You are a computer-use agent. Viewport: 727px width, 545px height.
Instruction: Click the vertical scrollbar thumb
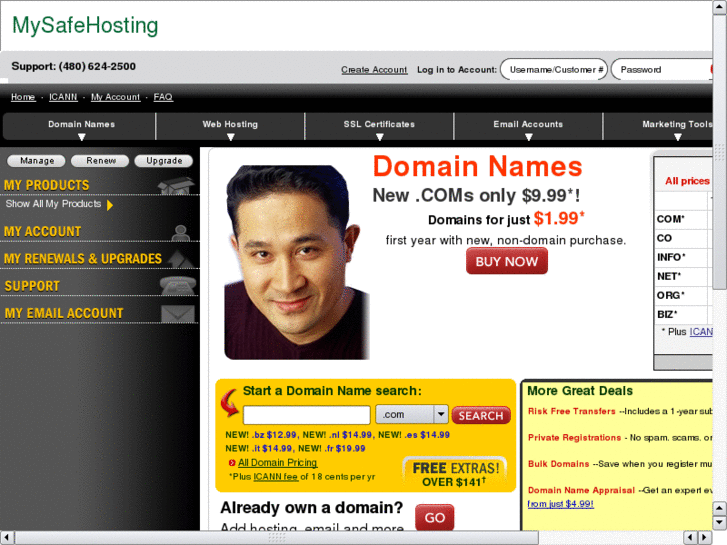pyautogui.click(x=720, y=153)
